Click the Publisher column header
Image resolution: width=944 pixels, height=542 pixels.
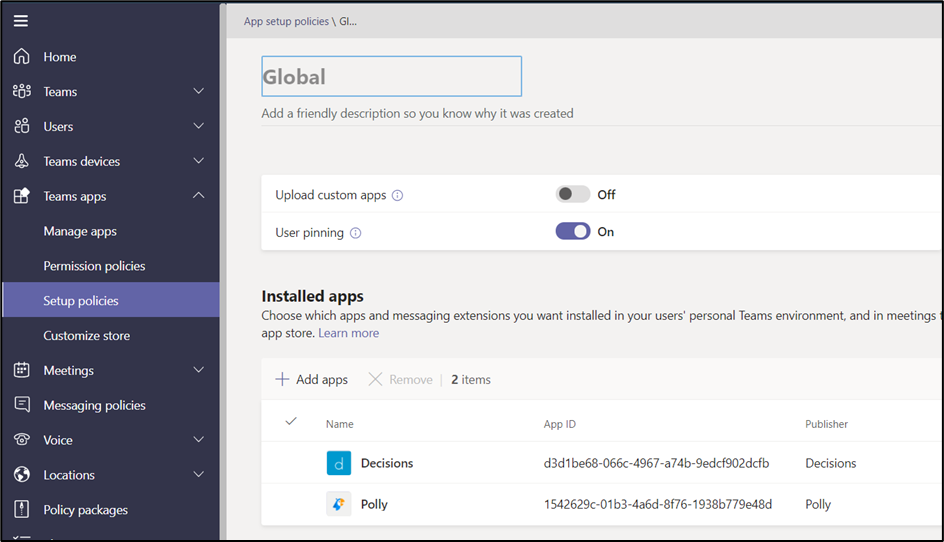[x=827, y=424]
